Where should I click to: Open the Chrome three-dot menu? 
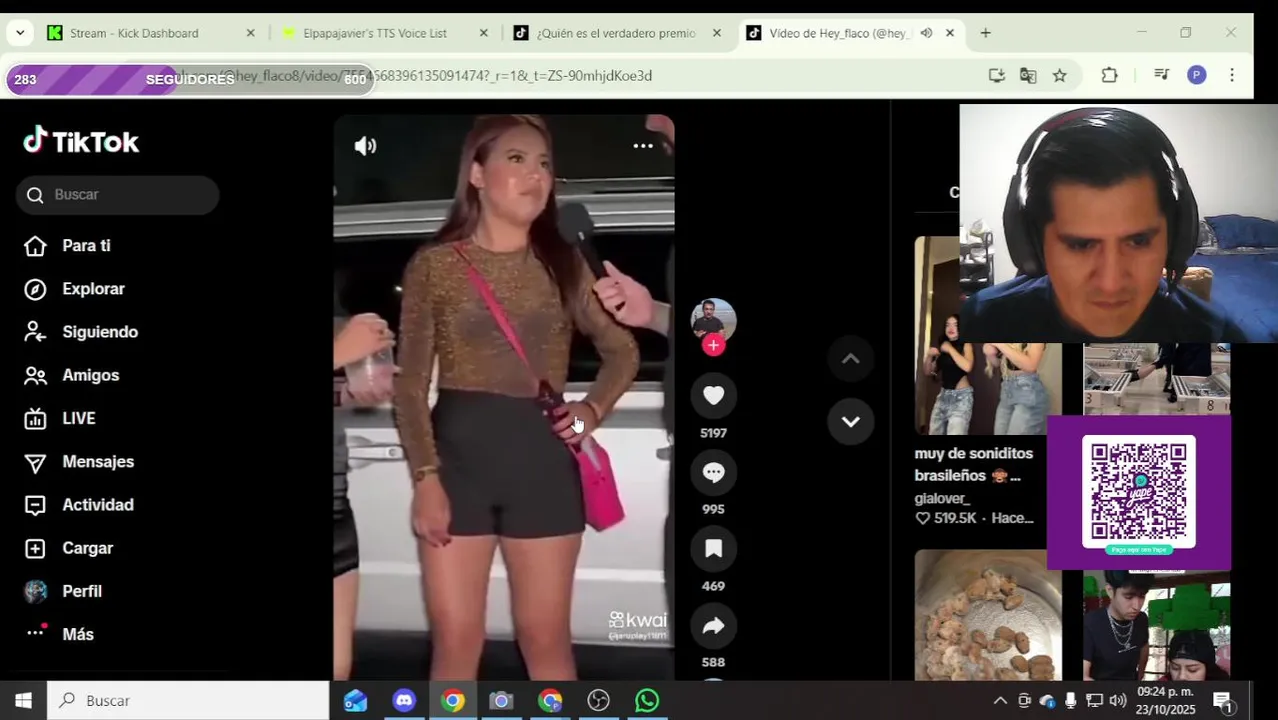1232,75
